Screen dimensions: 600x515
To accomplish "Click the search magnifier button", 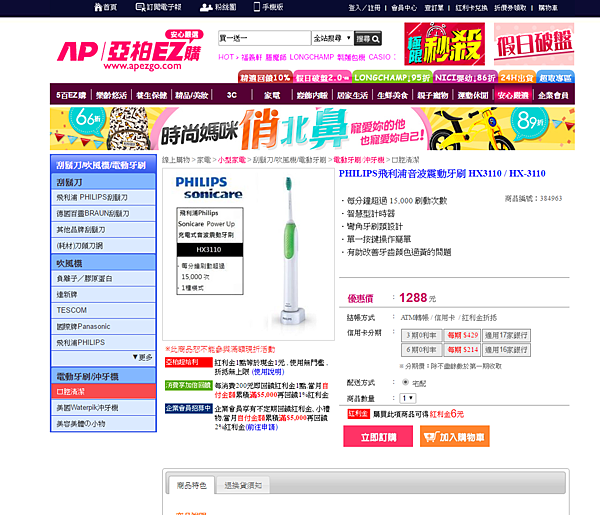I will tap(368, 39).
